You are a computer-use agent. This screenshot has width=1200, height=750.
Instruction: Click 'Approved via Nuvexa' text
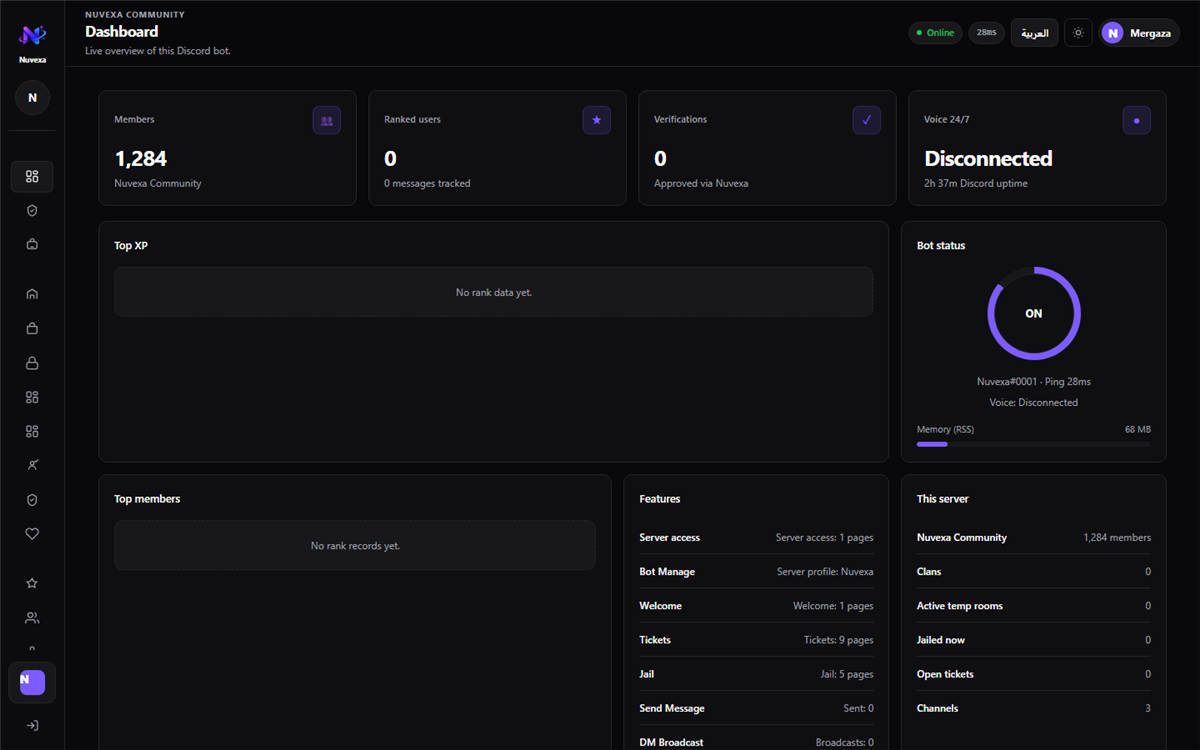coord(701,184)
